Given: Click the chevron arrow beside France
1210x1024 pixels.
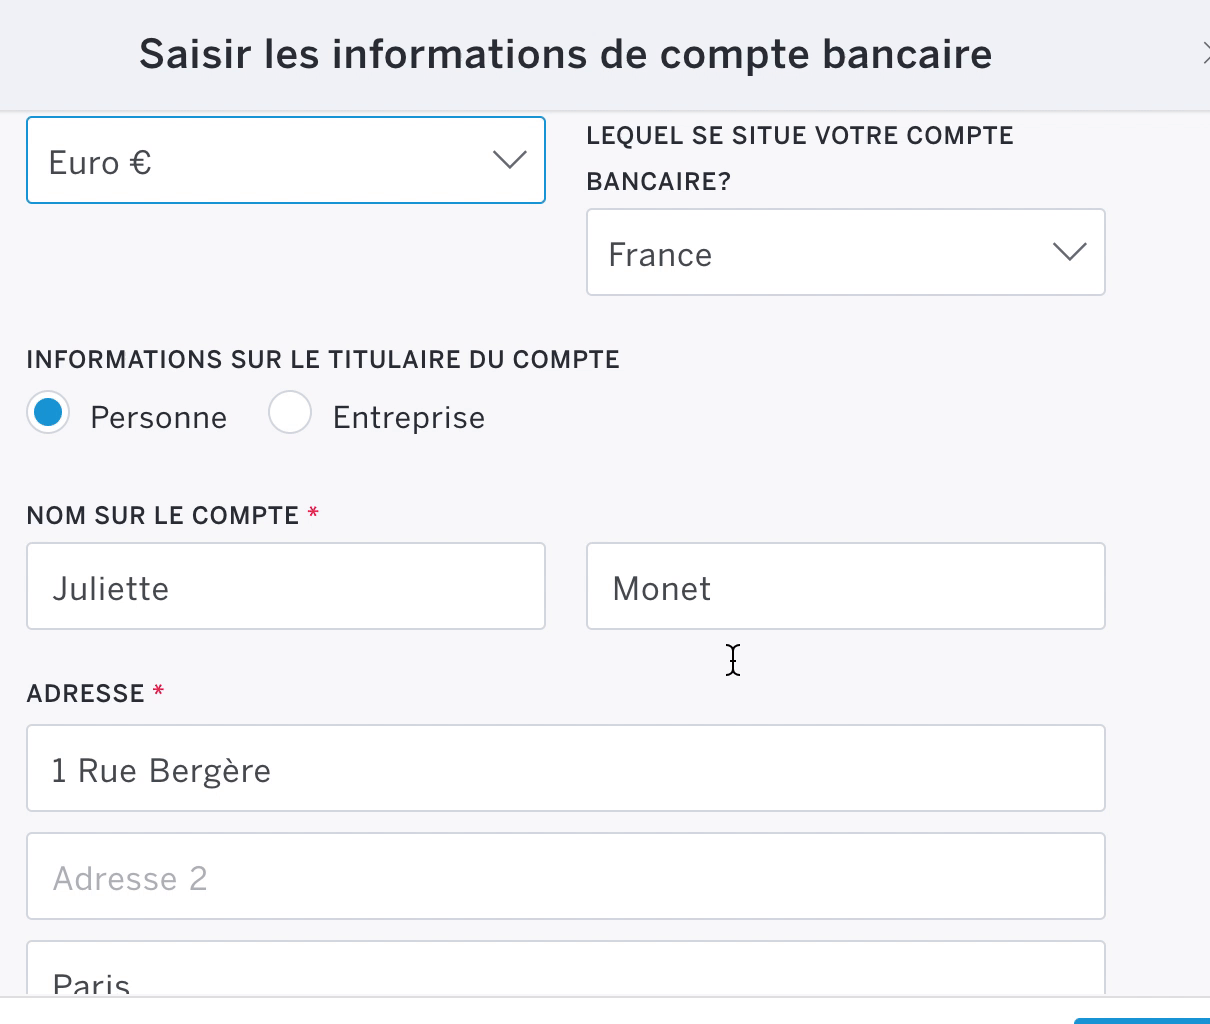Looking at the screenshot, I should pos(1069,252).
